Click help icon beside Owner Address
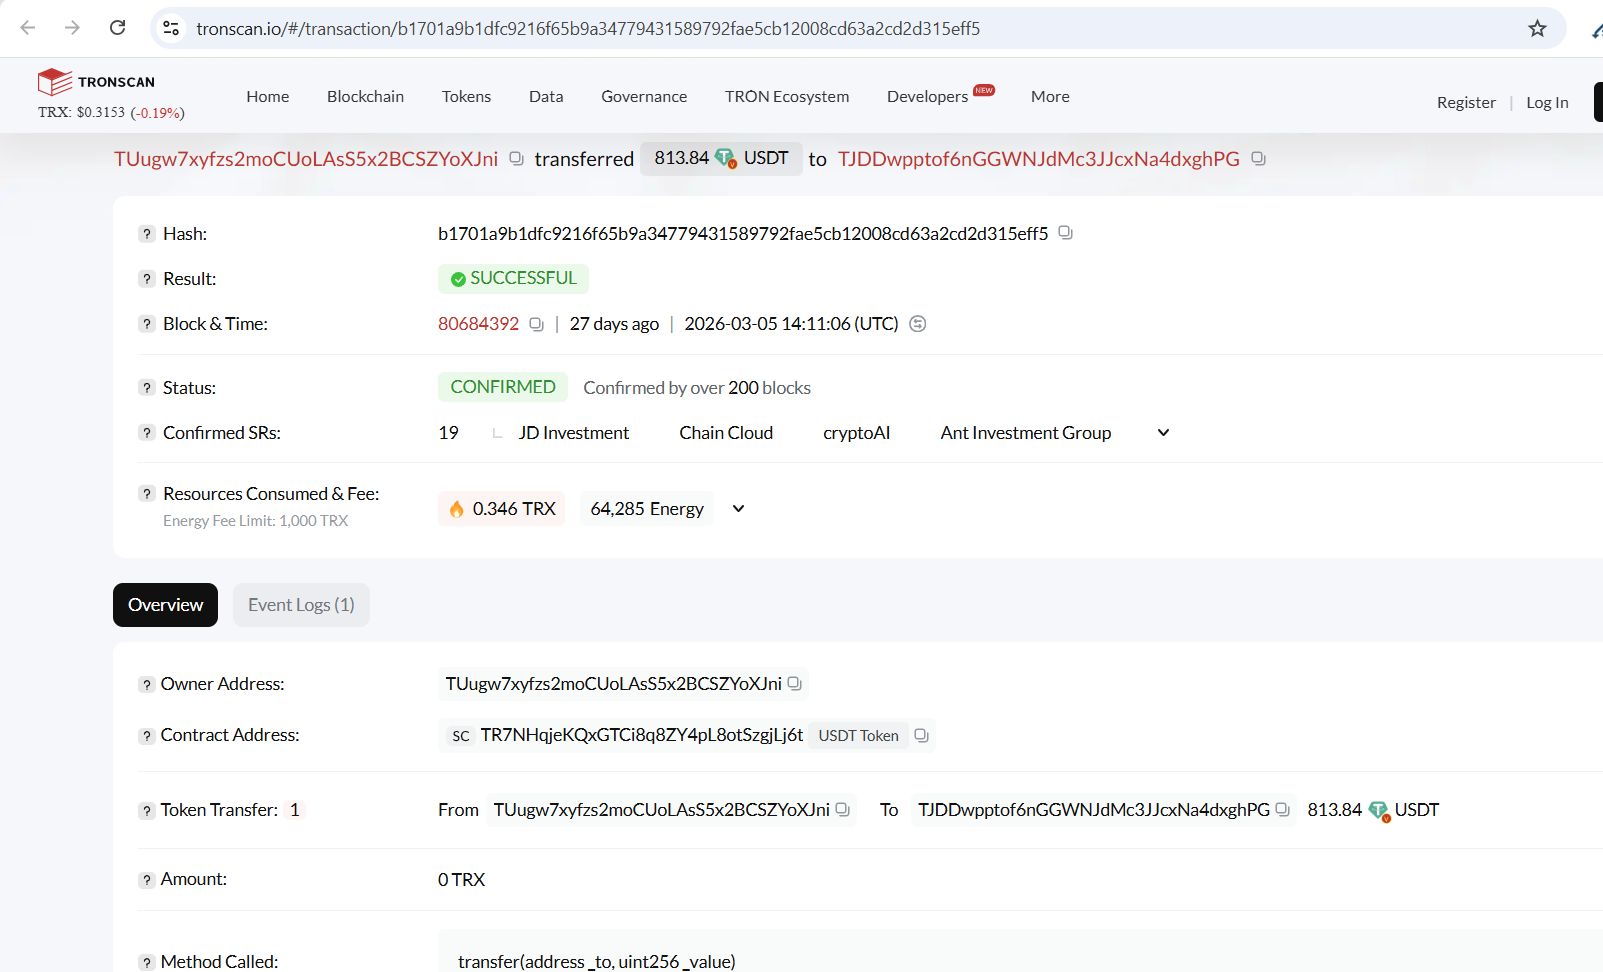 (146, 685)
